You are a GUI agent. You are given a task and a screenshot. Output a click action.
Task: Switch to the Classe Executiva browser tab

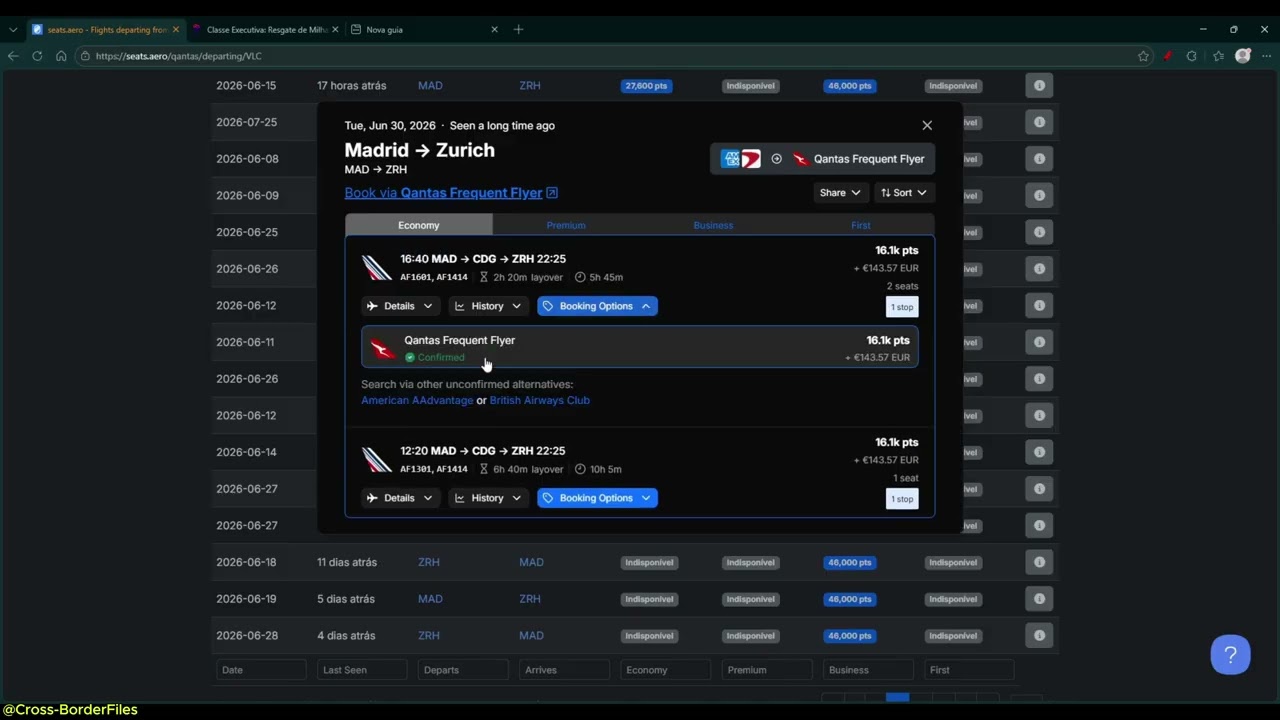[266, 30]
